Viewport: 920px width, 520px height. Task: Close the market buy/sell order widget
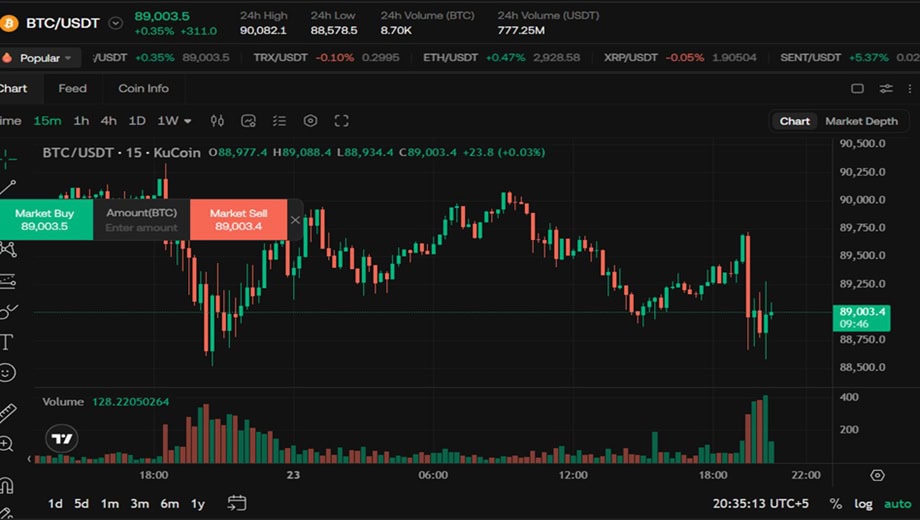pyautogui.click(x=295, y=220)
